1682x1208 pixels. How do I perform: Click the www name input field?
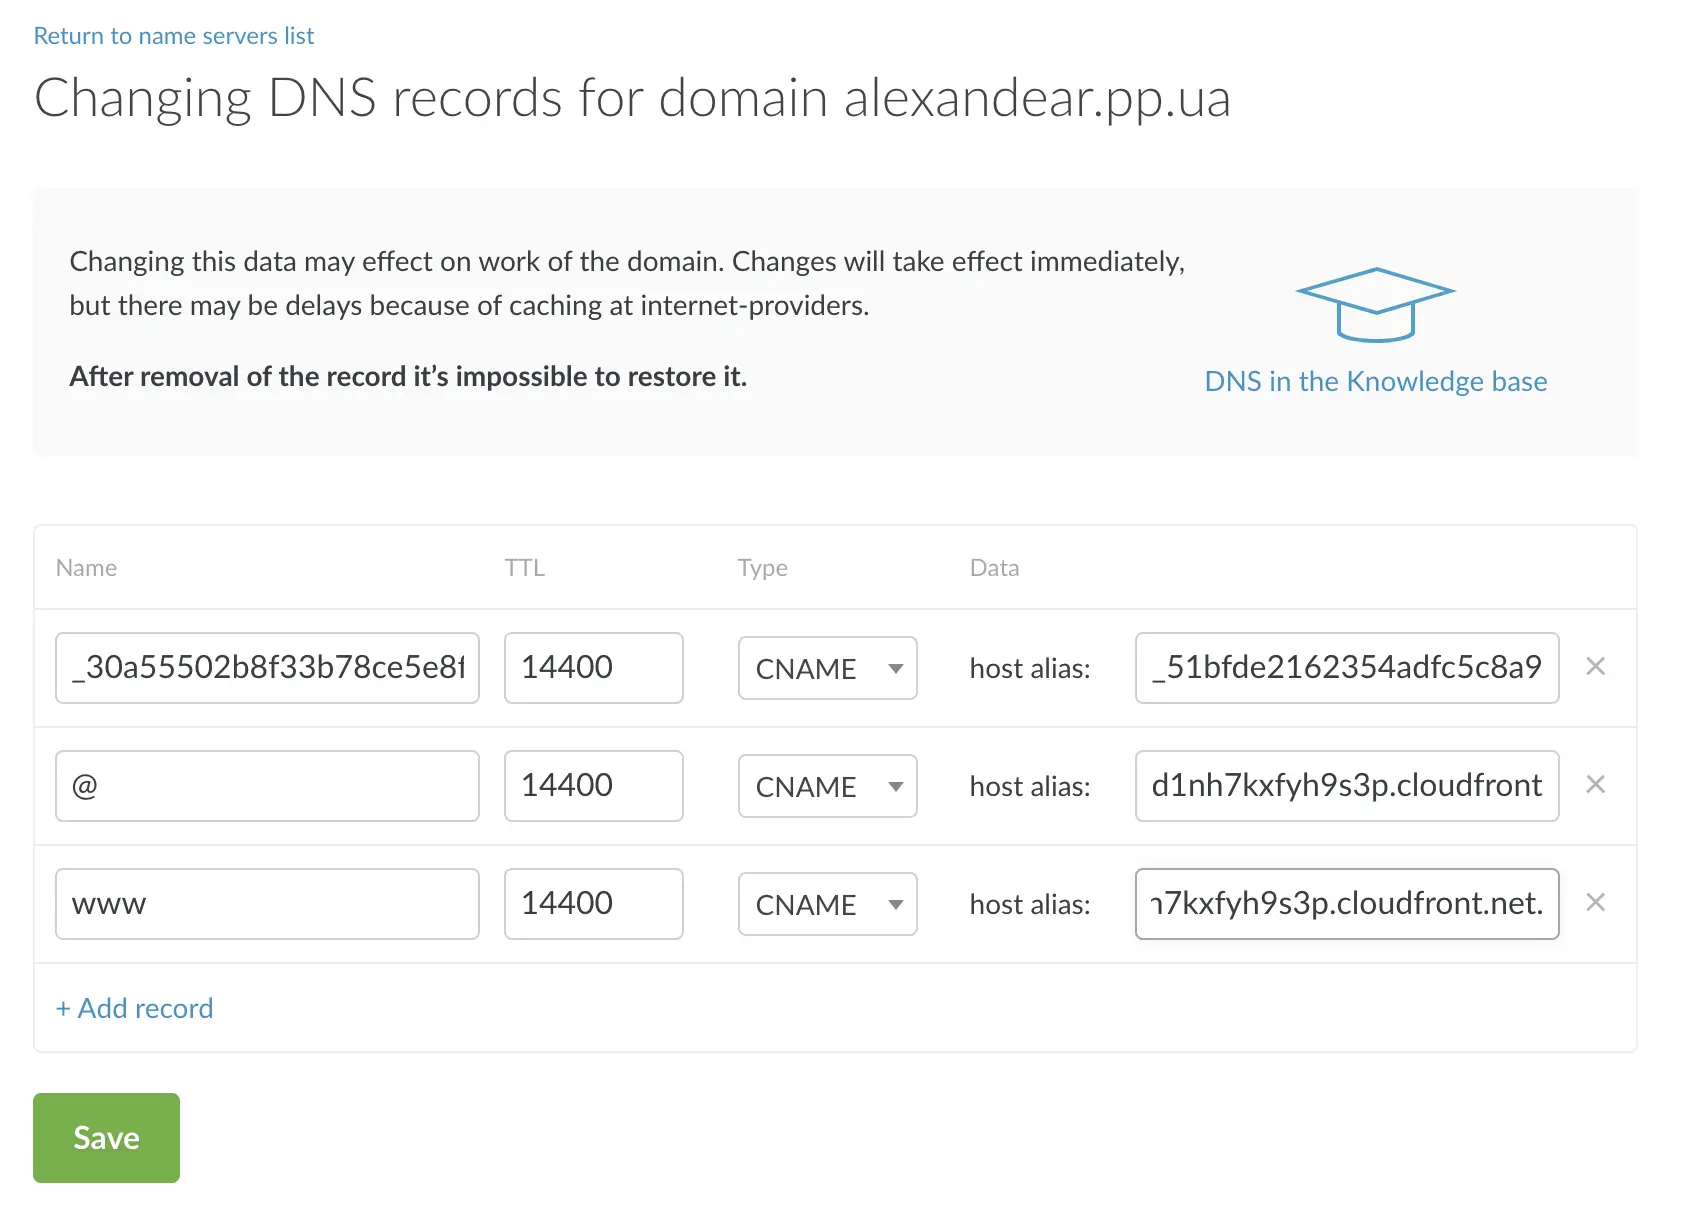click(x=267, y=904)
